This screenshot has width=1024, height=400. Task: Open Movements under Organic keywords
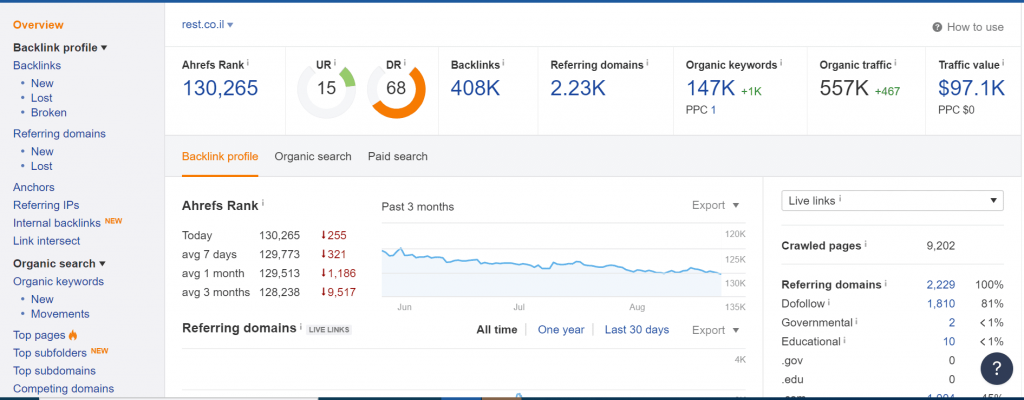(60, 314)
